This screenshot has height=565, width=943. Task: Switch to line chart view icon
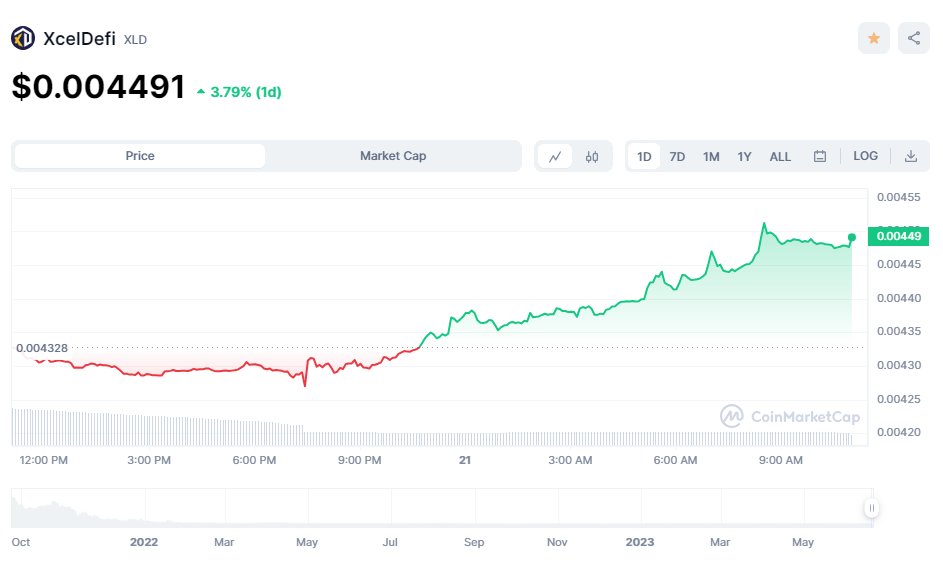click(x=554, y=156)
